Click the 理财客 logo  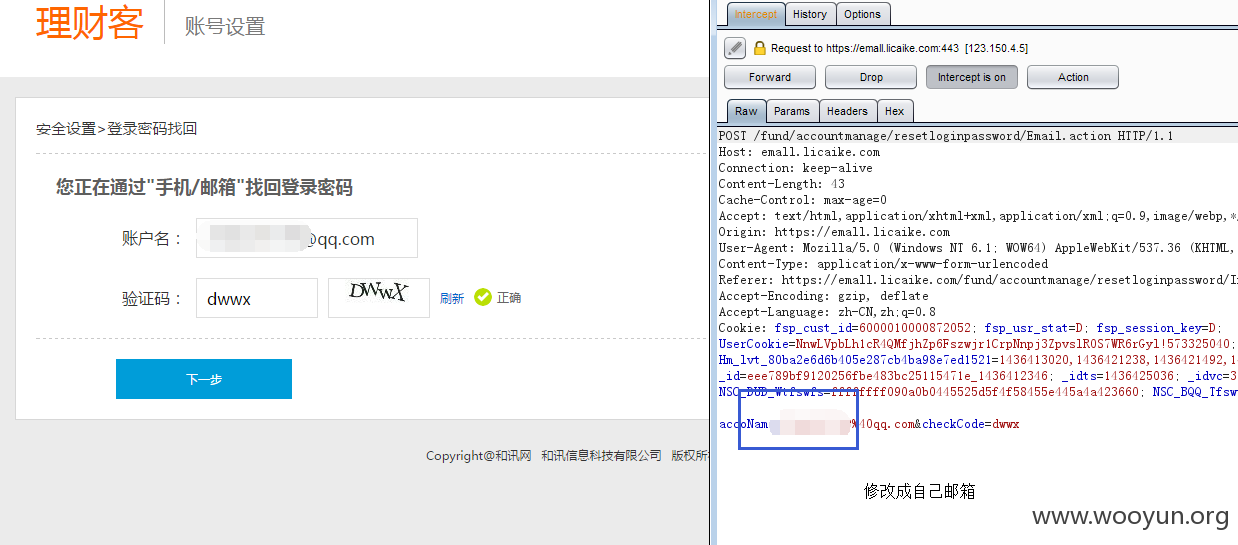point(90,23)
